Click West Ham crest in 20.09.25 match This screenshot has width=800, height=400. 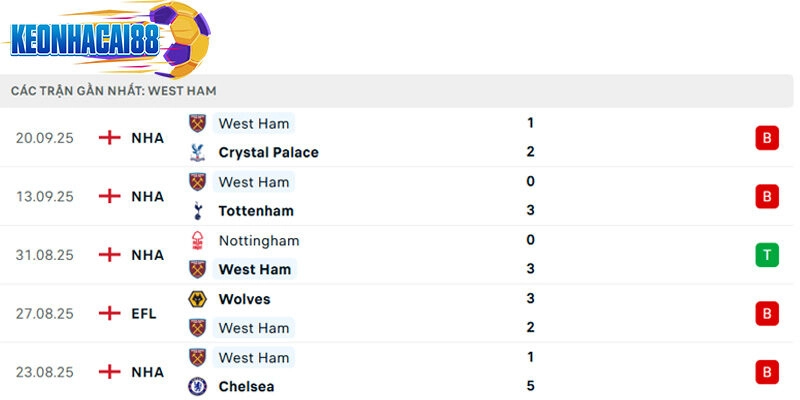(197, 124)
